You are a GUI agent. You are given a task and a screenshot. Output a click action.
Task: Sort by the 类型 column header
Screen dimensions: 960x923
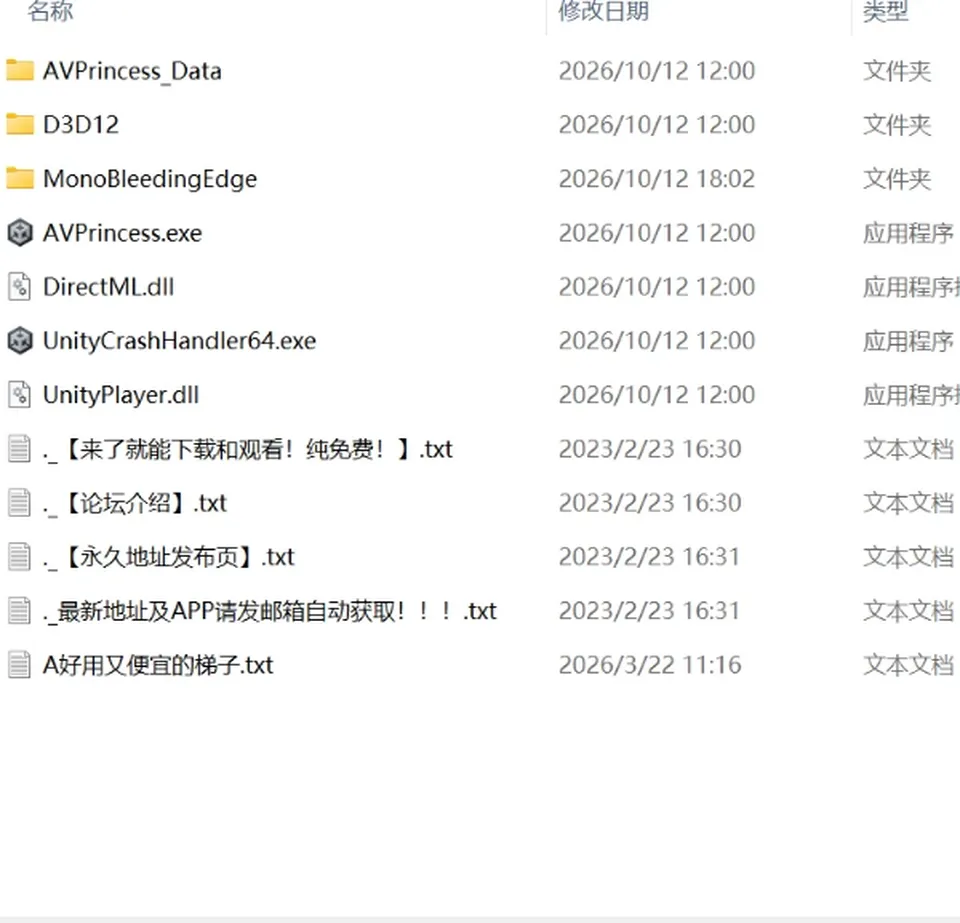[885, 10]
